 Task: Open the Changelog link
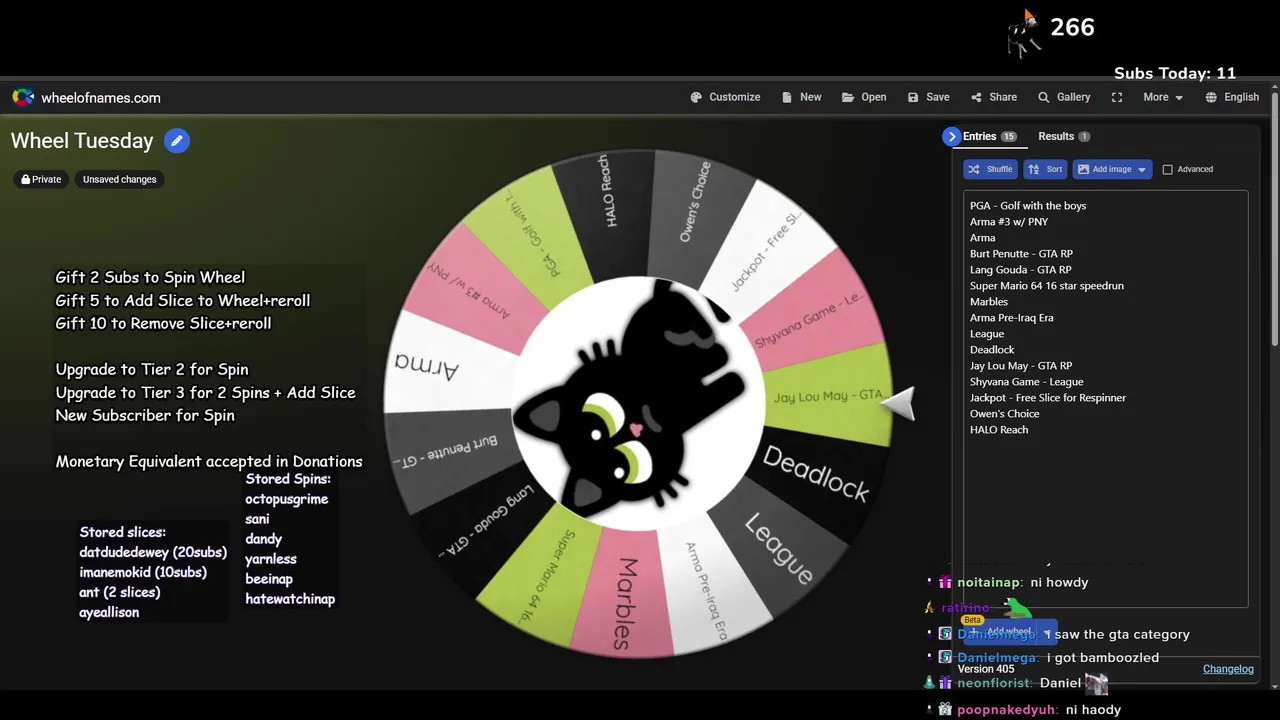click(x=1228, y=669)
